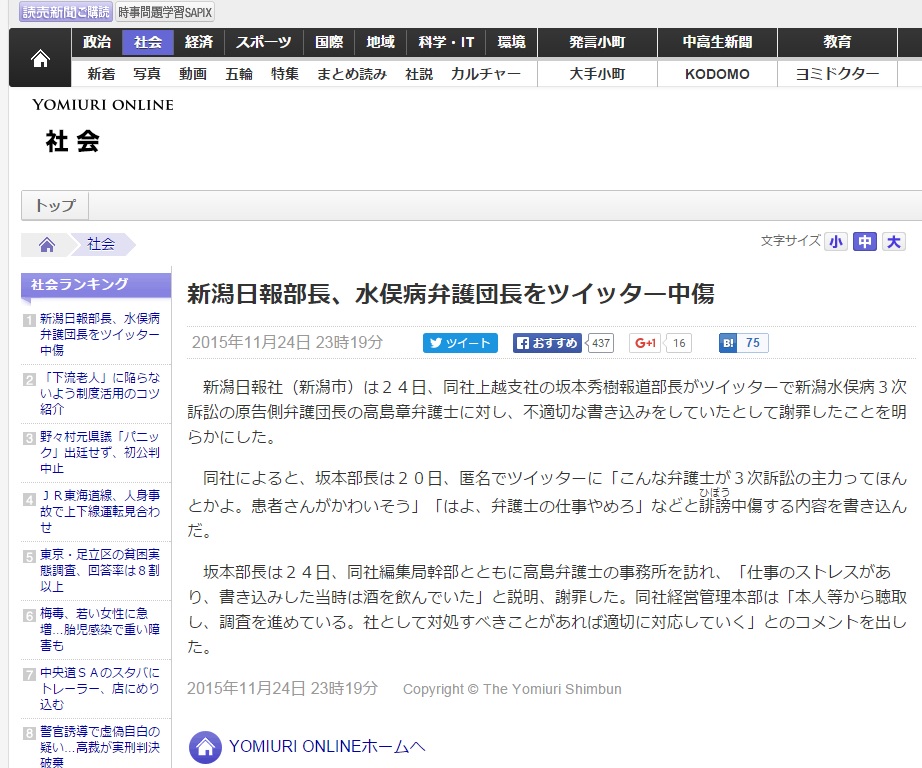Click the Hatena B! bookmark button
The height and width of the screenshot is (768, 922).
pos(728,343)
